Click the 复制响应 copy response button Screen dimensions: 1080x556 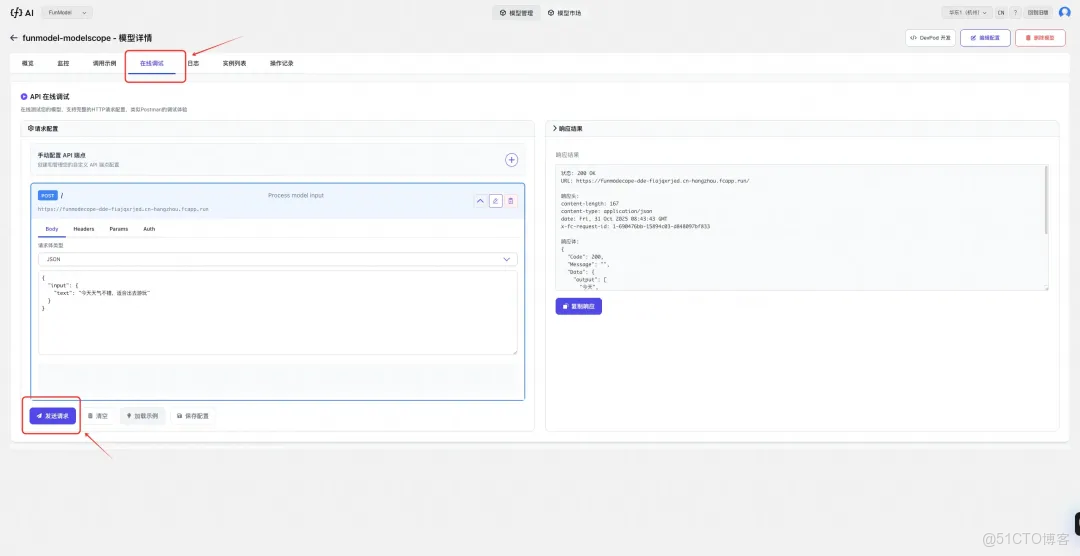coord(579,306)
